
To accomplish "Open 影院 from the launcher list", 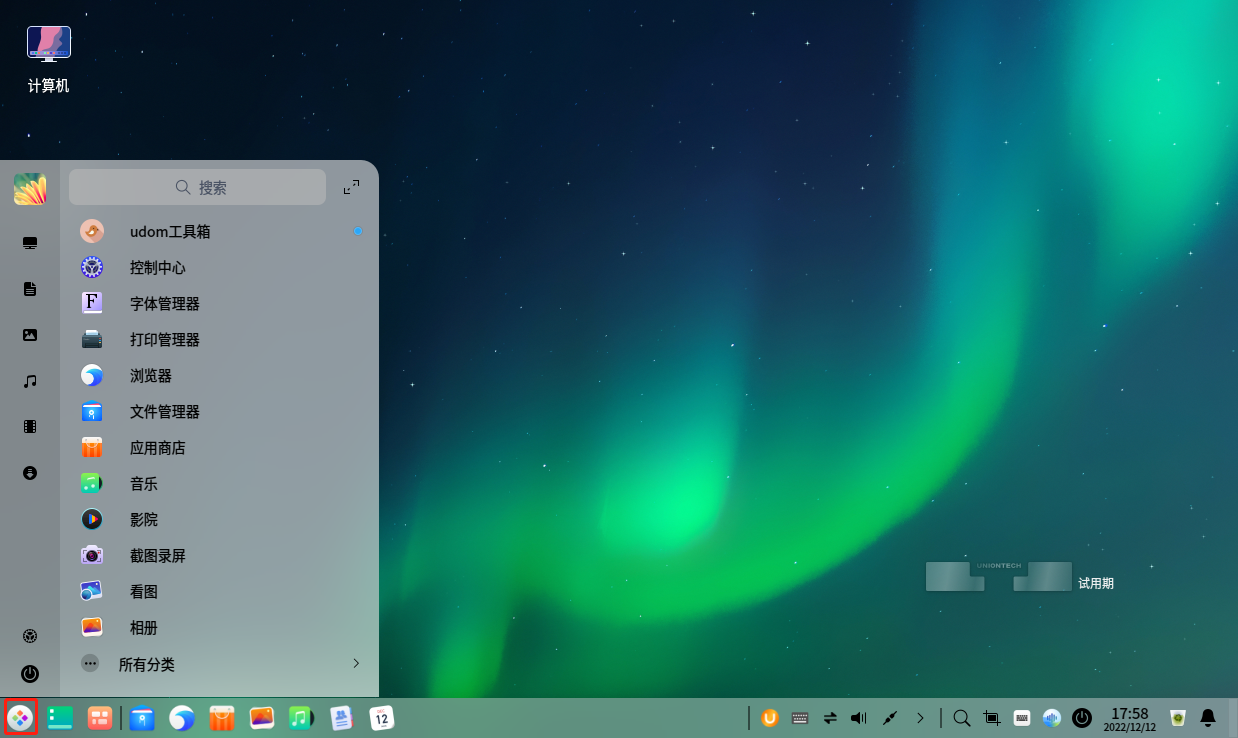I will point(144,520).
